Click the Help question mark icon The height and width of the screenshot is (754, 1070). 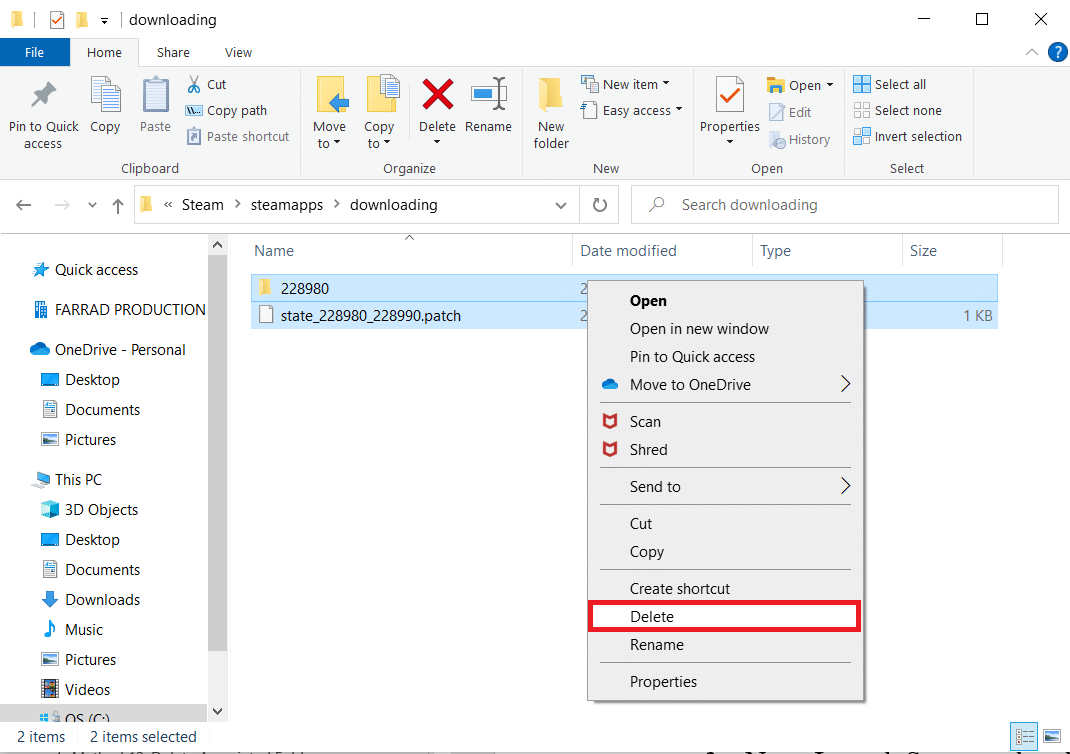click(1057, 53)
